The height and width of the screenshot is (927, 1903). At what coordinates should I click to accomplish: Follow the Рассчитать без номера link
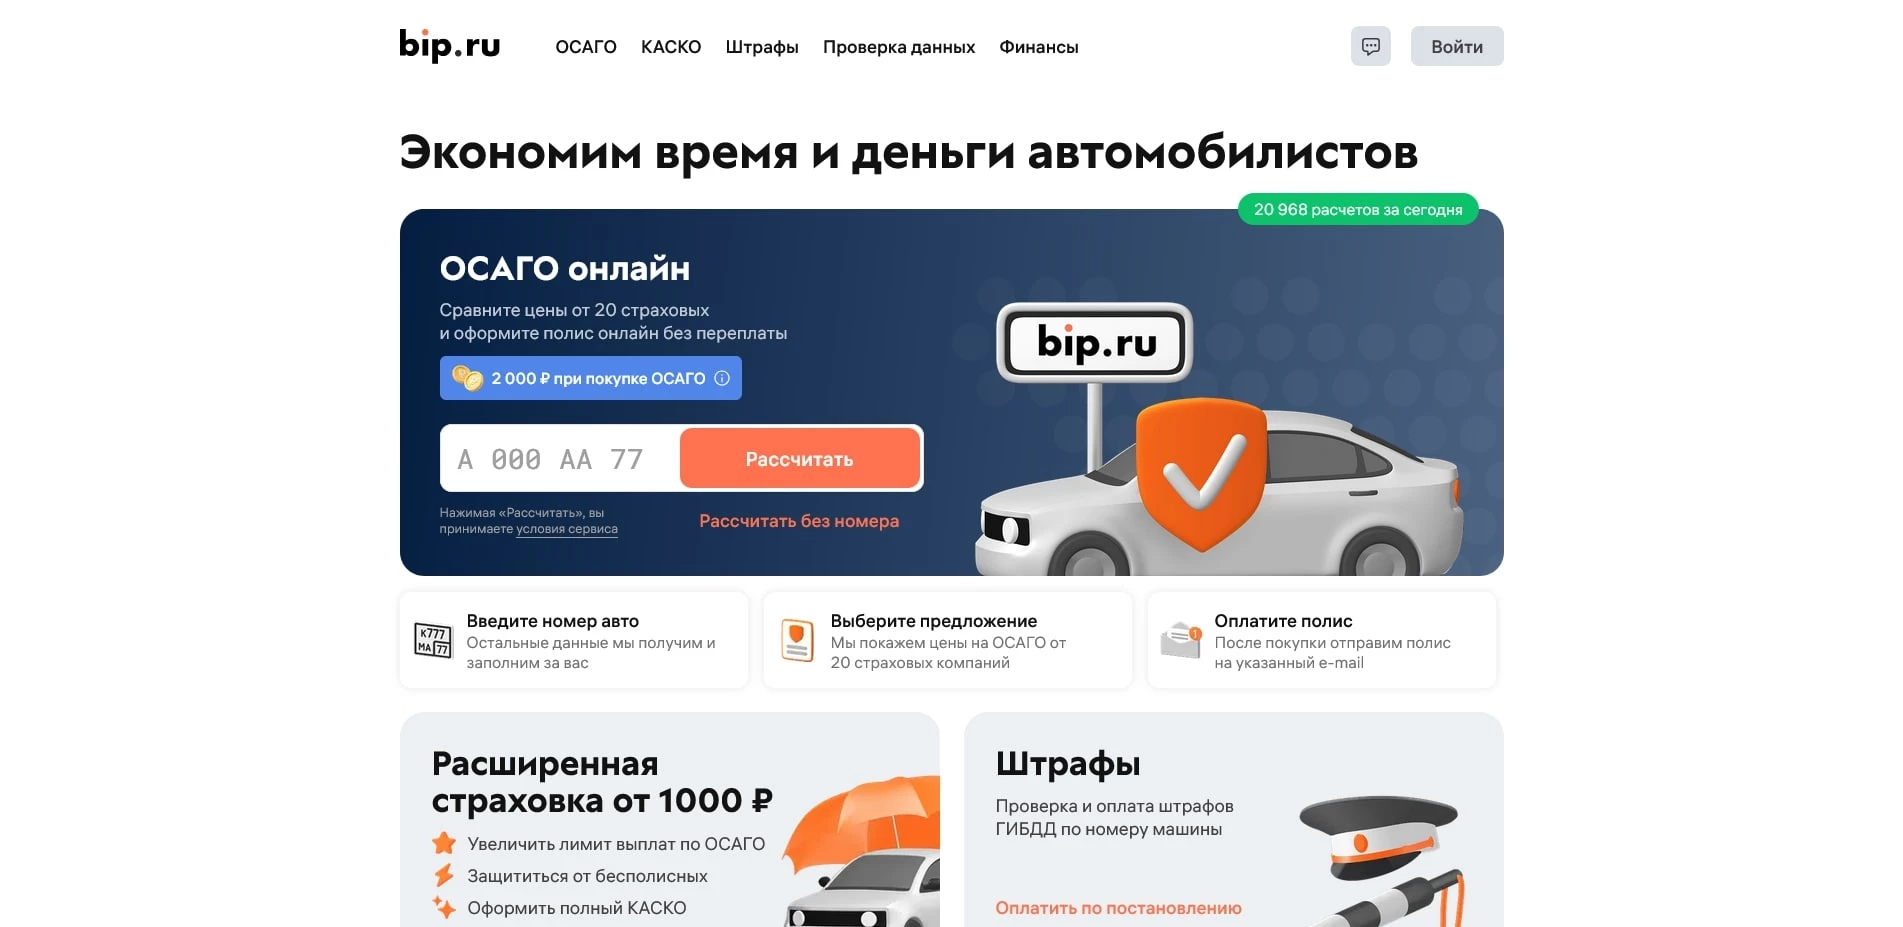coord(799,521)
